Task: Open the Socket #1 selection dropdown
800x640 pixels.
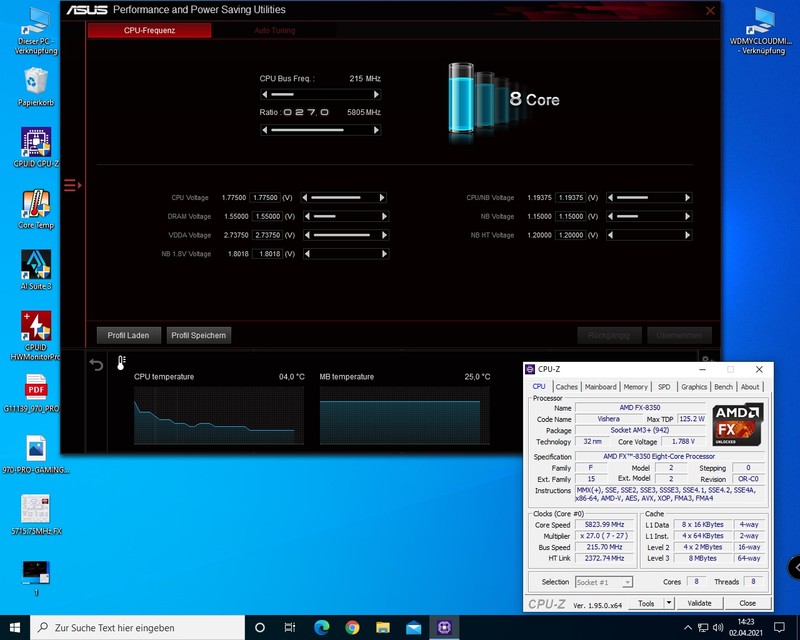Action: click(x=604, y=582)
